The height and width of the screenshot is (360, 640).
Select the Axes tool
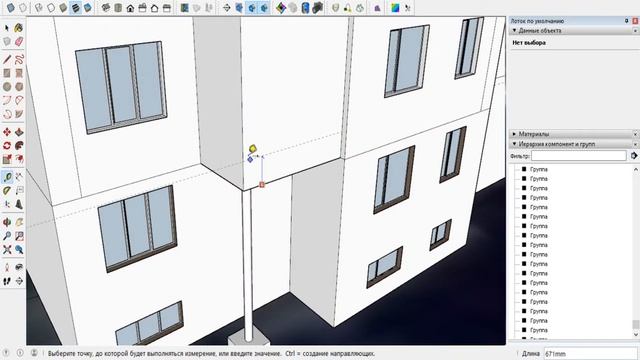click(7, 204)
